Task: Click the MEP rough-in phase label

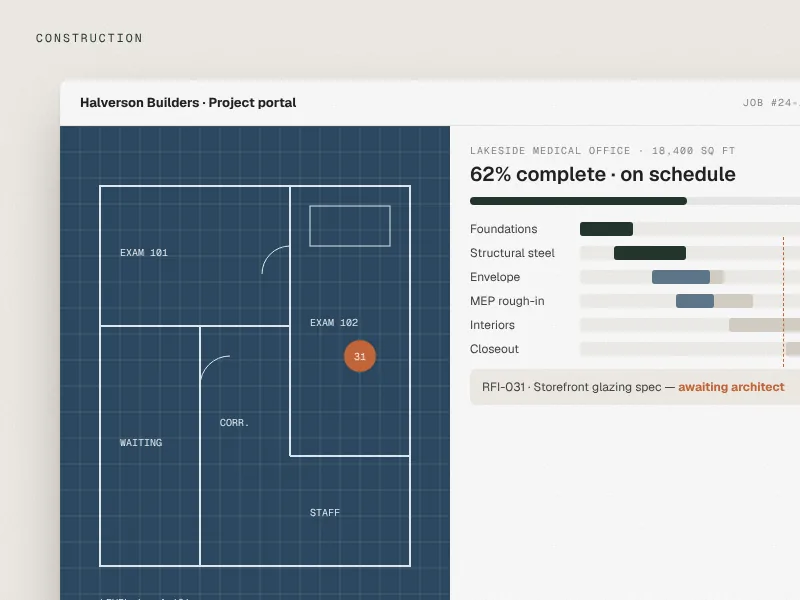Action: tap(507, 301)
